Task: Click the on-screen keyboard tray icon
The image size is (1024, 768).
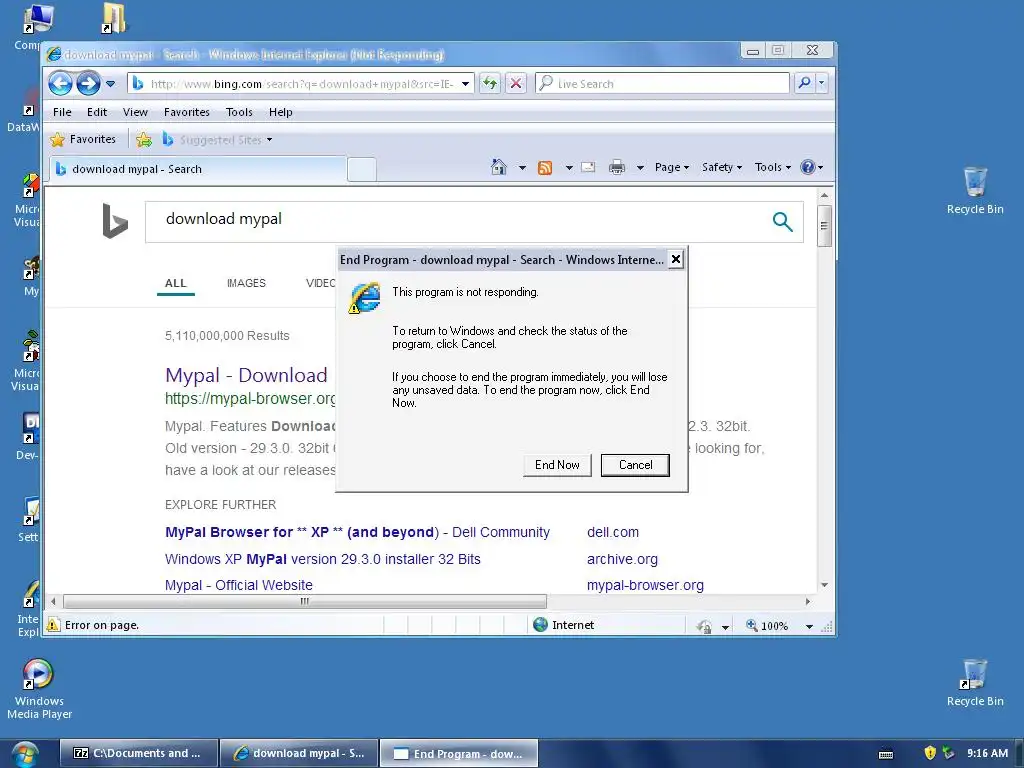Action: click(x=886, y=754)
